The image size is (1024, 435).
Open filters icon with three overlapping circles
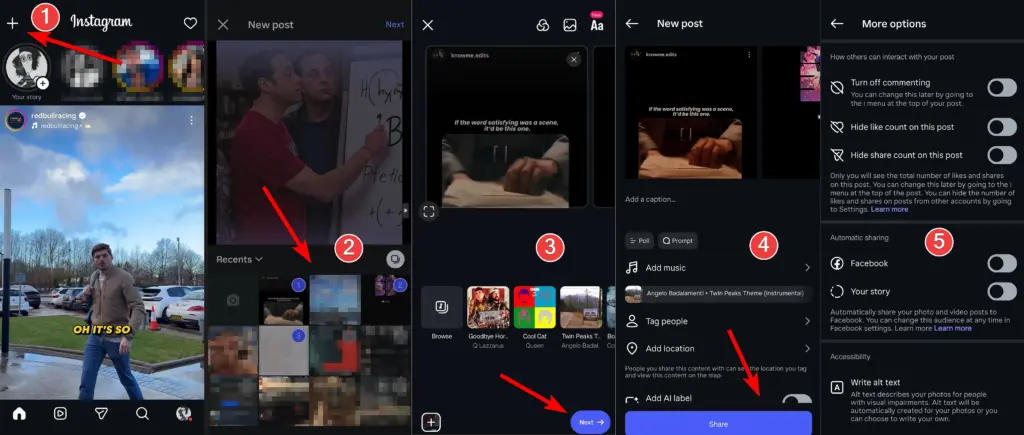coord(542,25)
